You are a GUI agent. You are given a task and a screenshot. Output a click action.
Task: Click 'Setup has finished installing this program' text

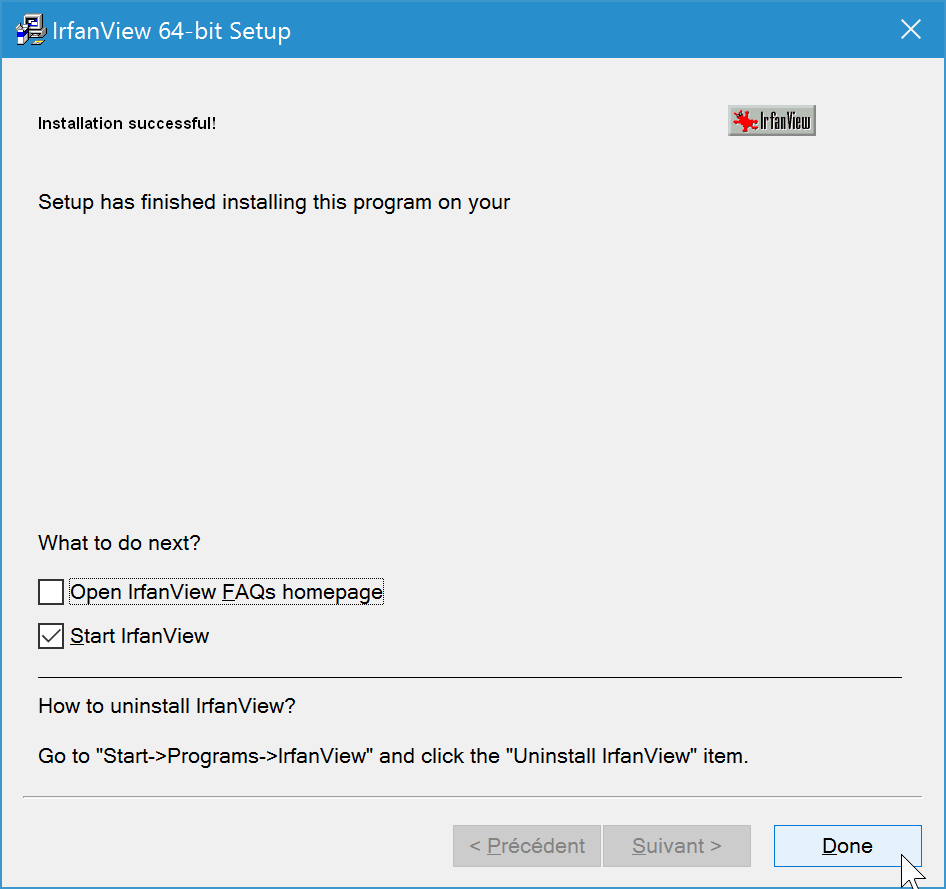pos(274,202)
